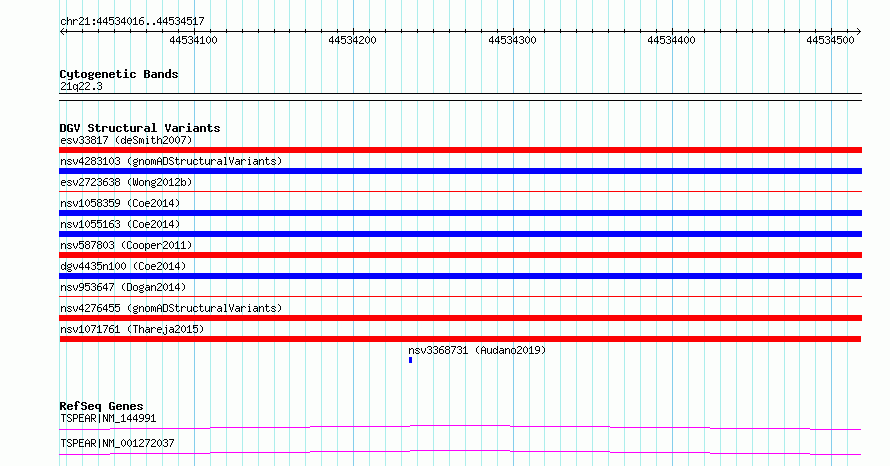890x466 pixels.
Task: Open nsv1058359 (Coe2014) variant label
Action: [x=120, y=203]
